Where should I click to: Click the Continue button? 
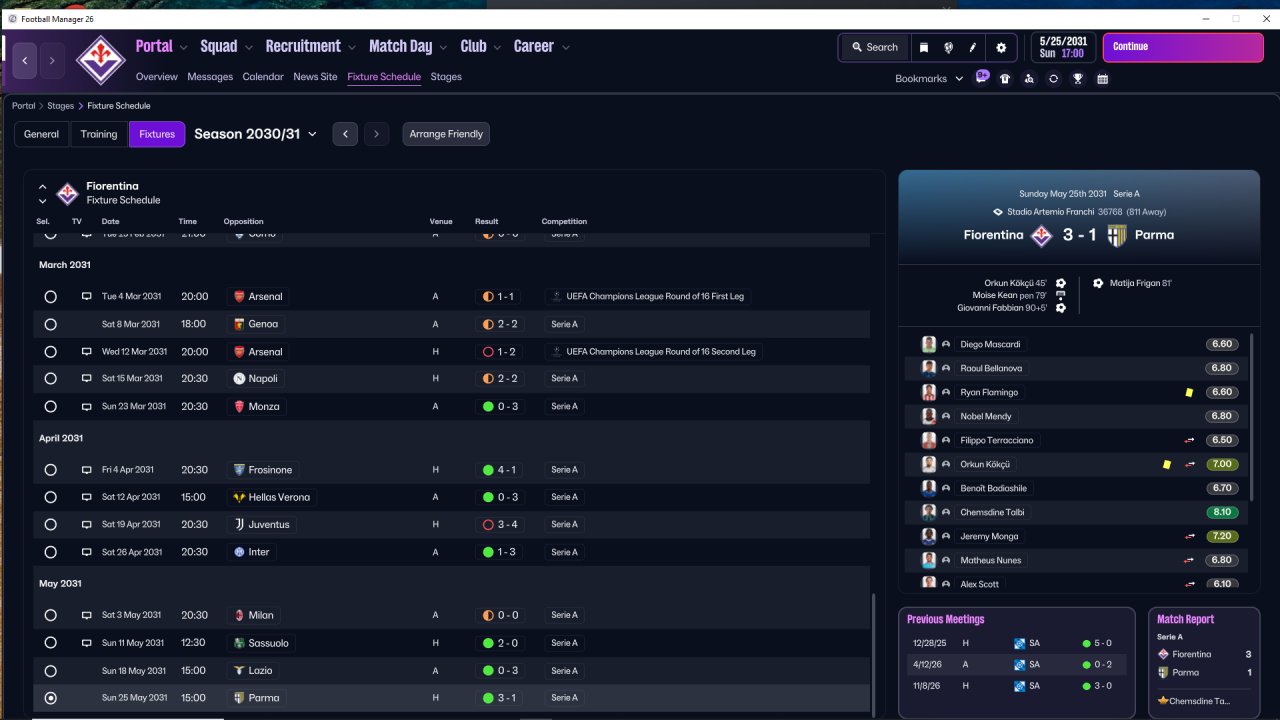click(x=1182, y=47)
